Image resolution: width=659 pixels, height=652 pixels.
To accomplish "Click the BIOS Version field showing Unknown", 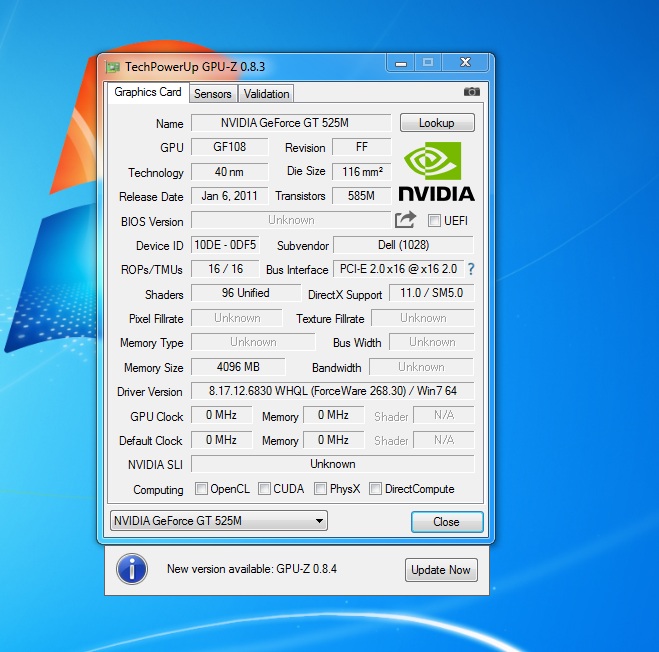I will coord(291,220).
